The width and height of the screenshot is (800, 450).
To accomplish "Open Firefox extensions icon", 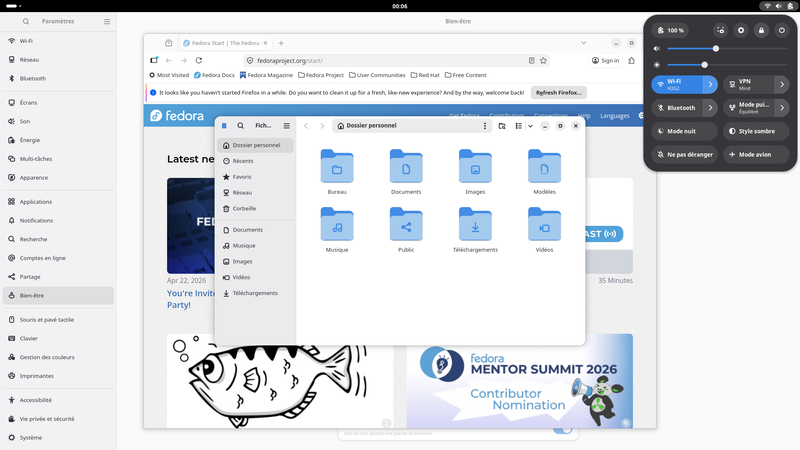I will [632, 60].
